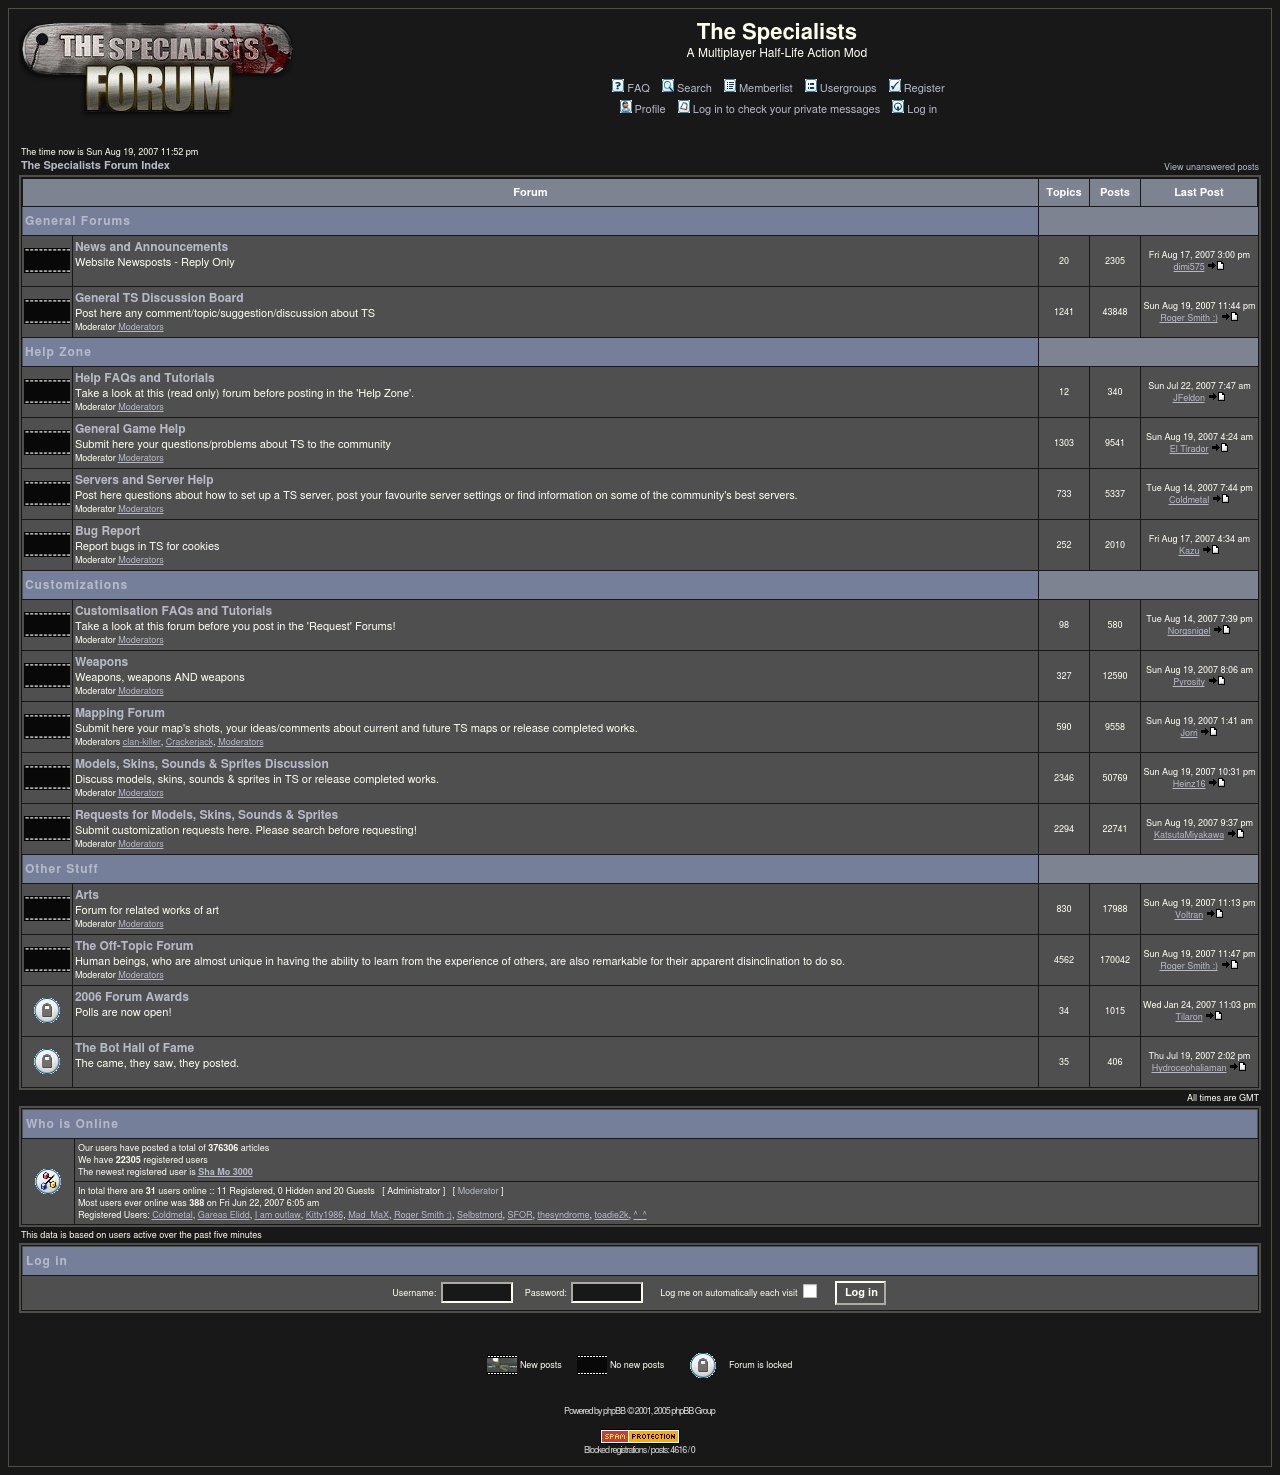1280x1475 pixels.
Task: Open the Memberlist icon
Action: pos(730,86)
